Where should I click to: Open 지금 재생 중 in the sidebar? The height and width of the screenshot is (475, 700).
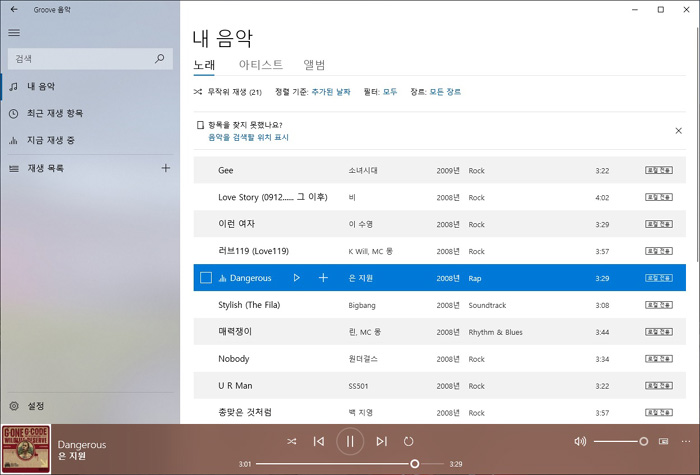[x=90, y=140]
